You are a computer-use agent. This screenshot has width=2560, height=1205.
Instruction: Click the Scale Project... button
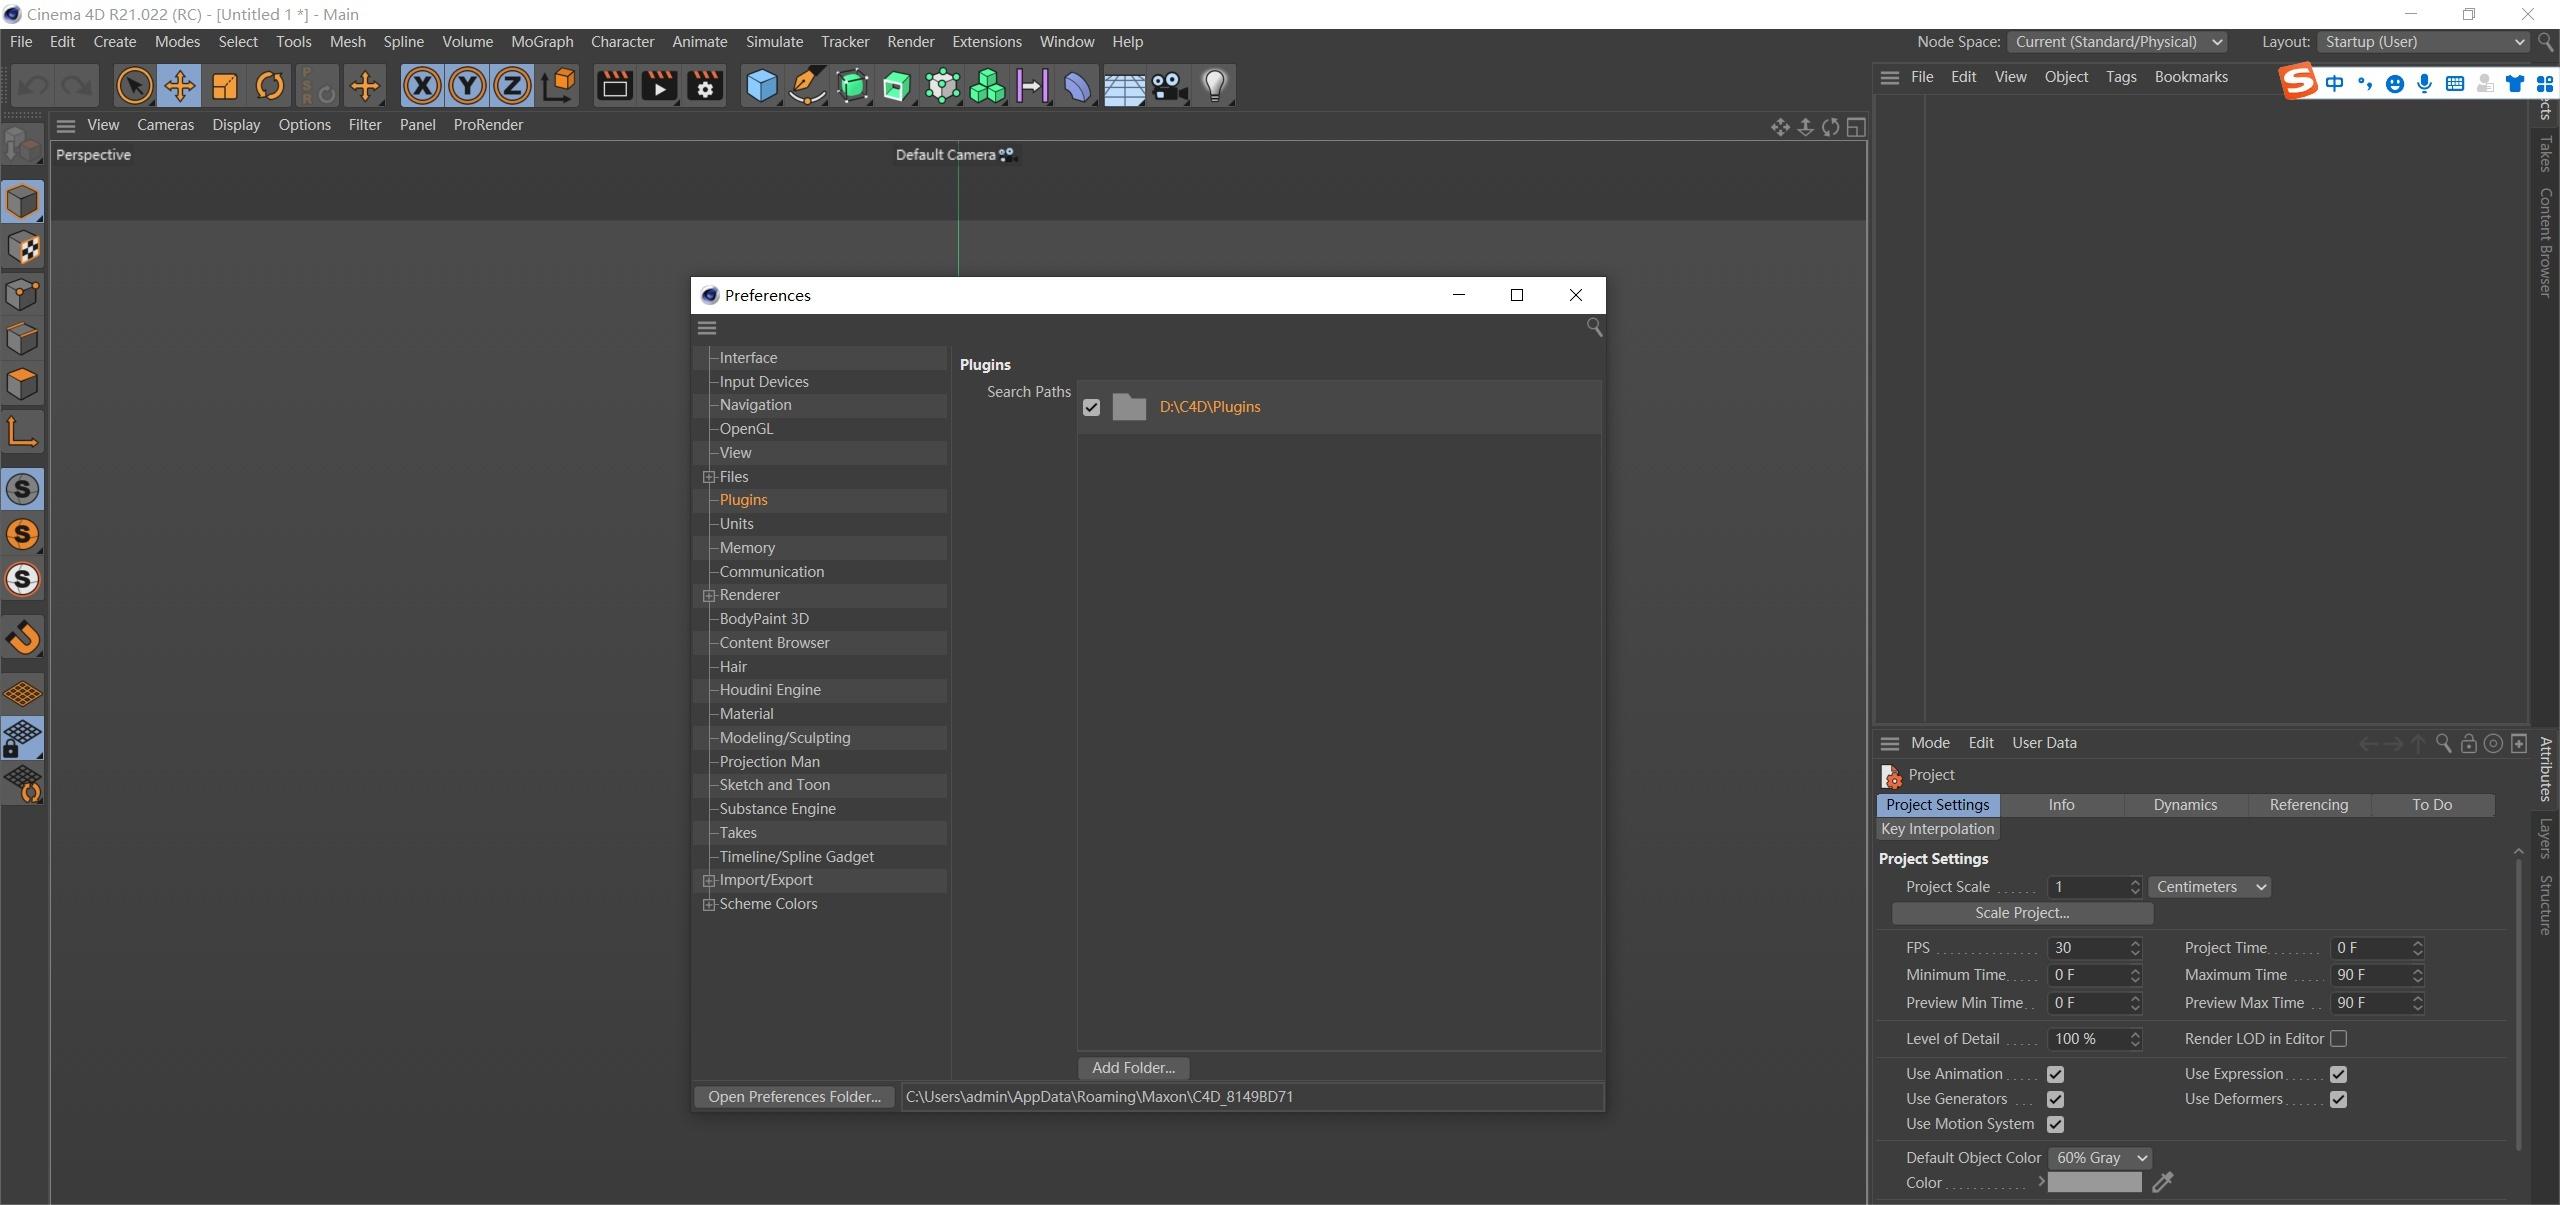[x=2022, y=913]
